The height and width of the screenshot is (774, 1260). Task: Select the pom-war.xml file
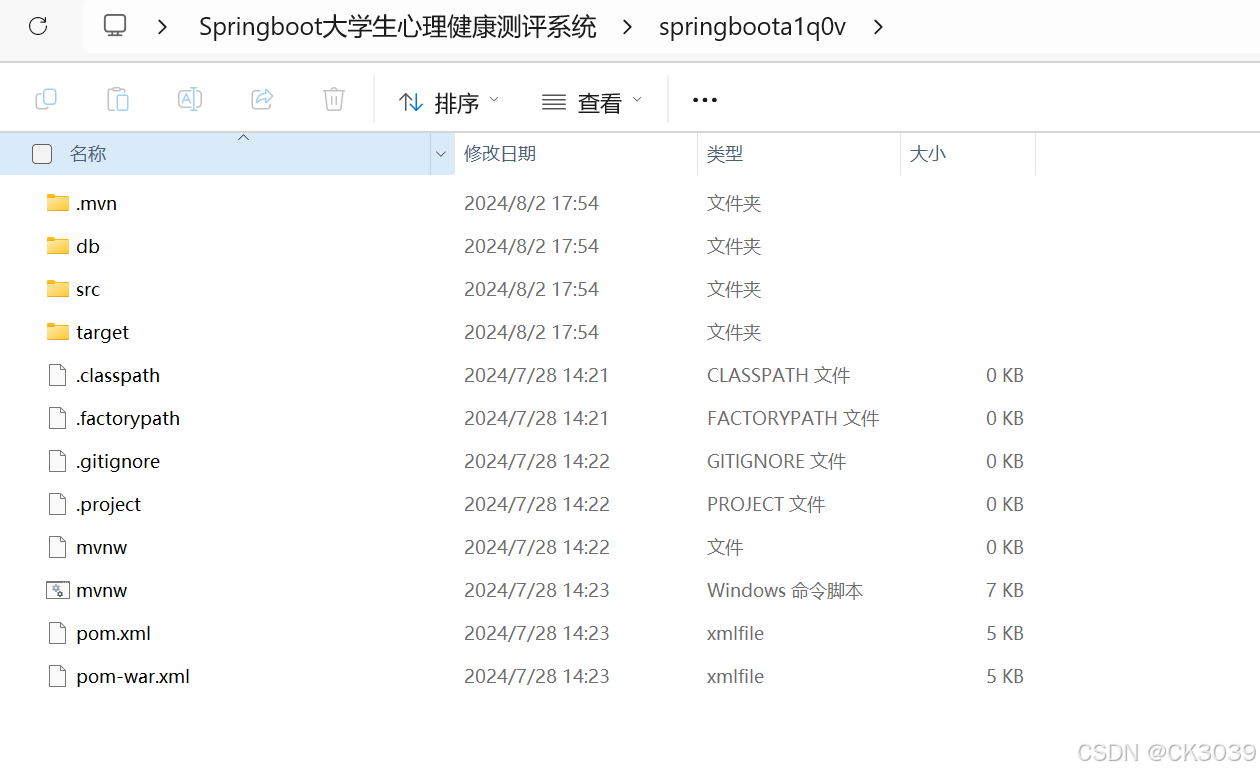132,676
